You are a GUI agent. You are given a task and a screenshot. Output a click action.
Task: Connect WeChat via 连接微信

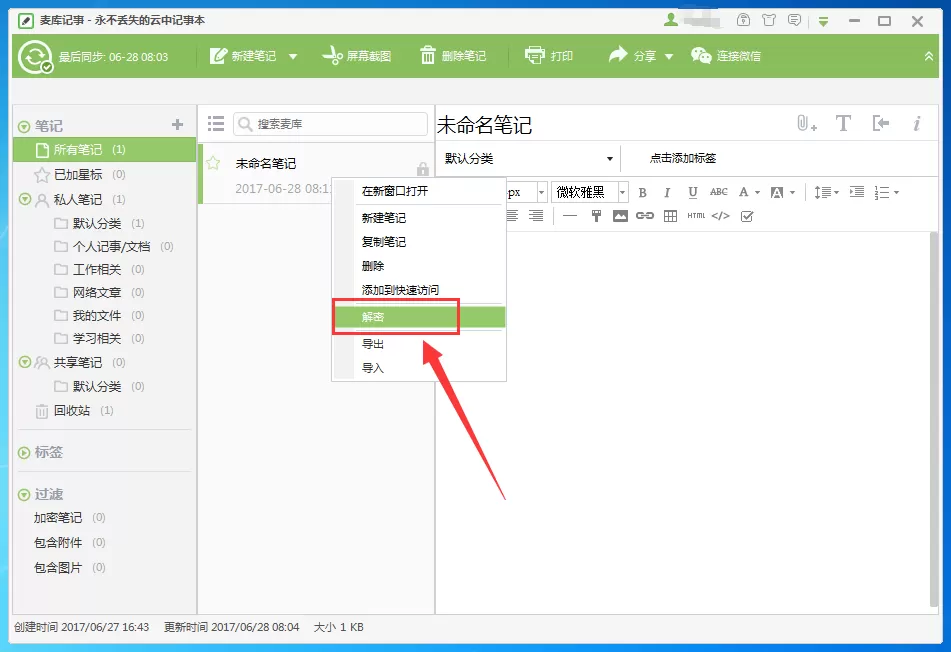click(725, 56)
